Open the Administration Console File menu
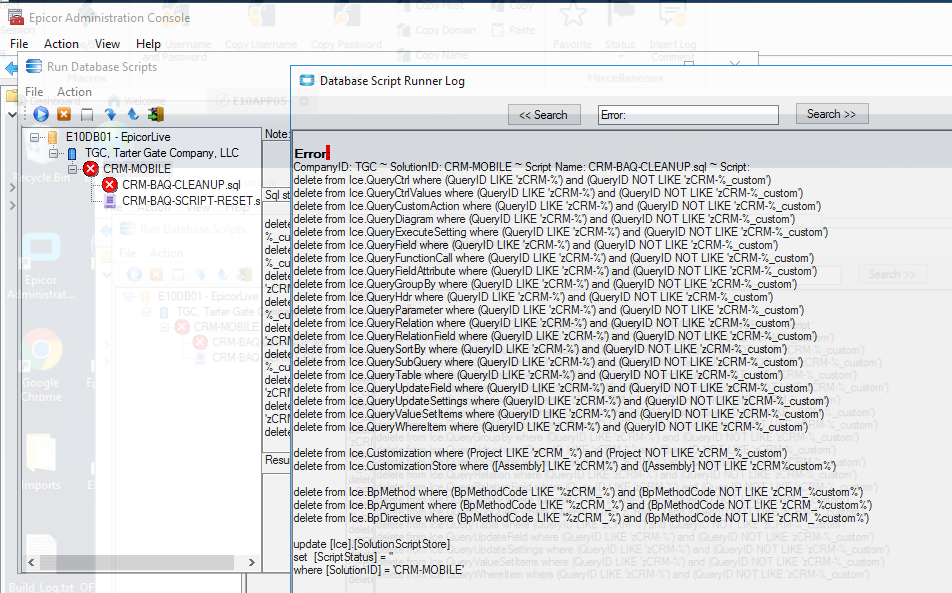Screen dimensions: 952x593 tap(19, 44)
